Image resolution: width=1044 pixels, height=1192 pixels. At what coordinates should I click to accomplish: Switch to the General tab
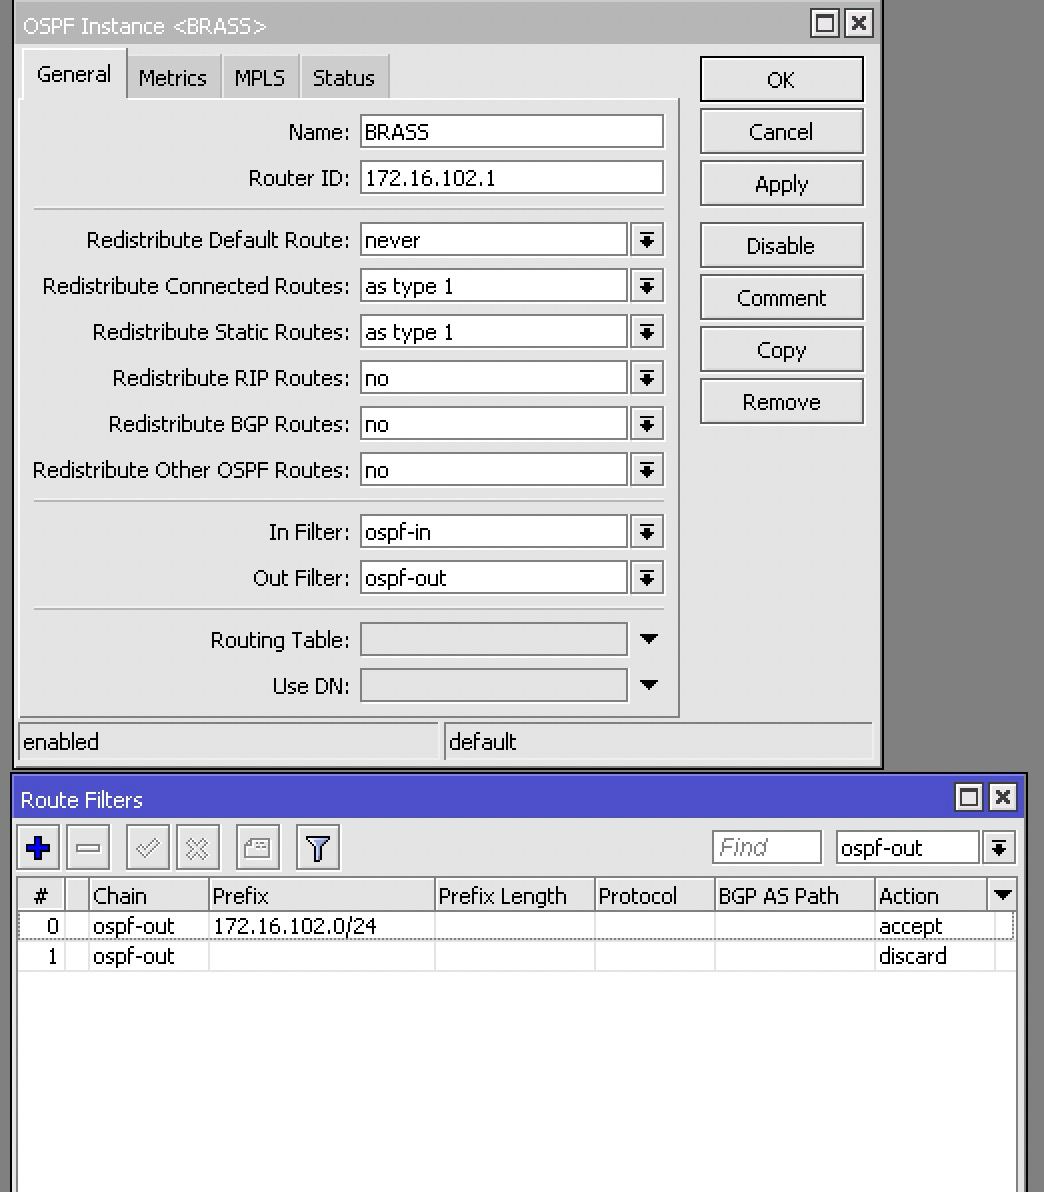(x=74, y=74)
